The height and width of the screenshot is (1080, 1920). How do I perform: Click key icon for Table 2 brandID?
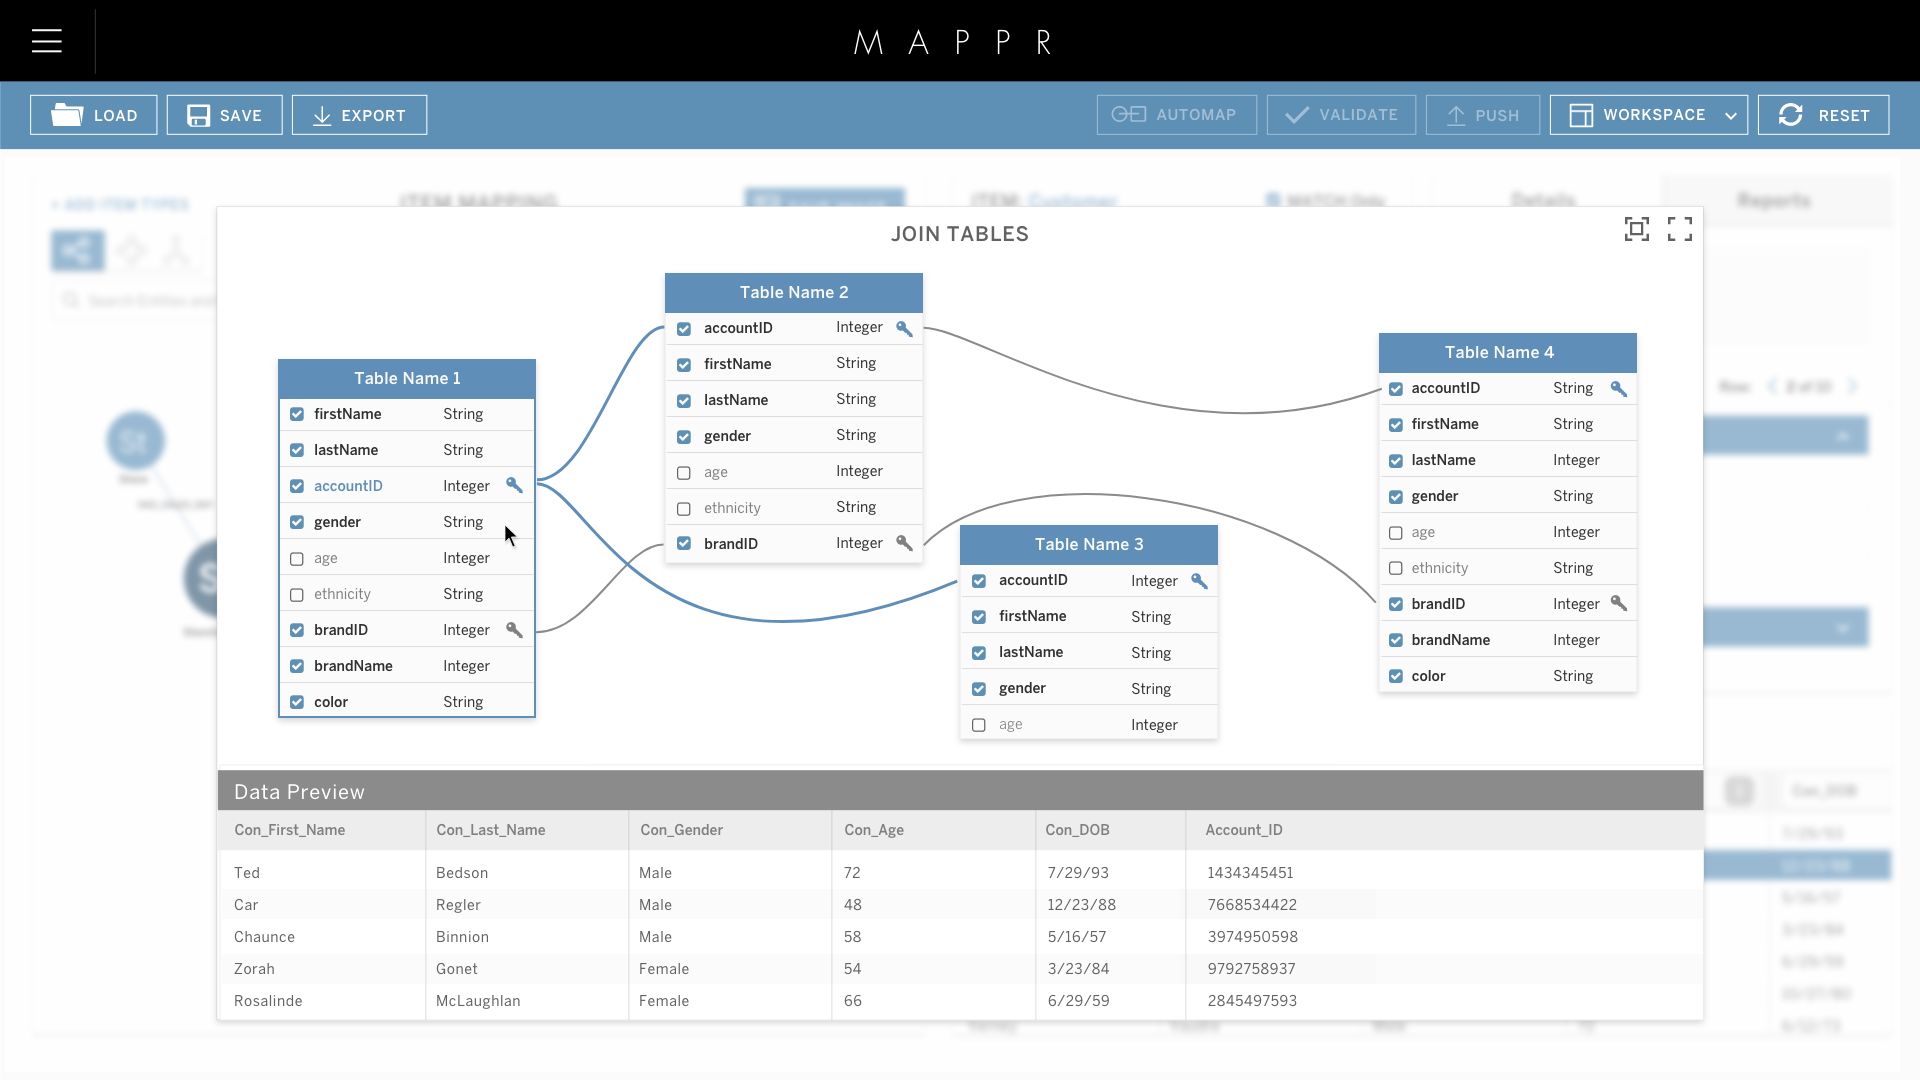tap(904, 543)
